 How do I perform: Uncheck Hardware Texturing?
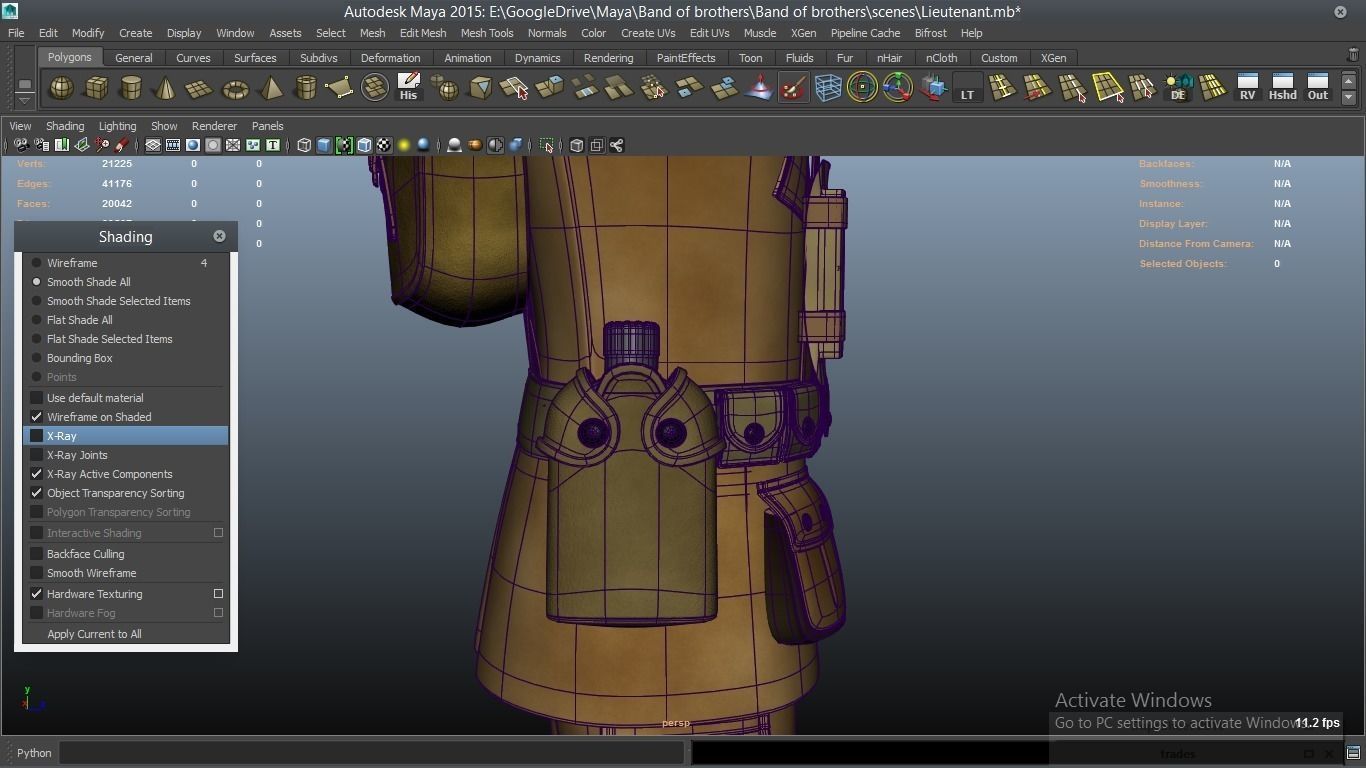click(37, 594)
